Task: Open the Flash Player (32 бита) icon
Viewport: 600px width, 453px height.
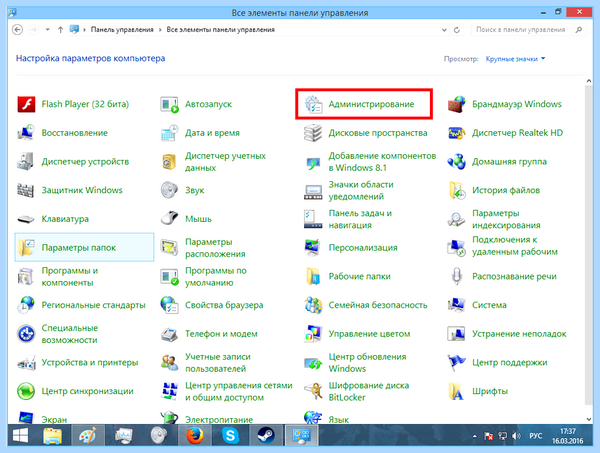Action: 26,104
